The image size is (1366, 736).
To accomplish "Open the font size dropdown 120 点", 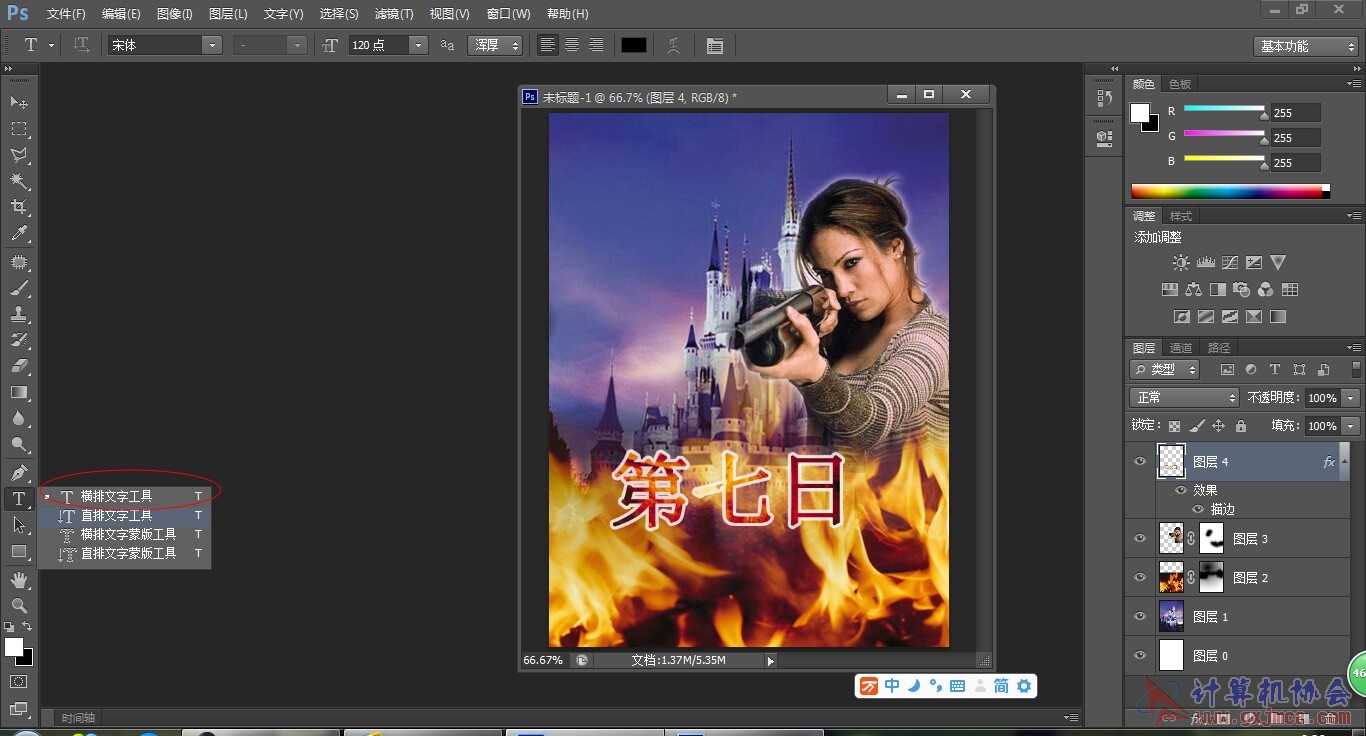I will click(418, 45).
